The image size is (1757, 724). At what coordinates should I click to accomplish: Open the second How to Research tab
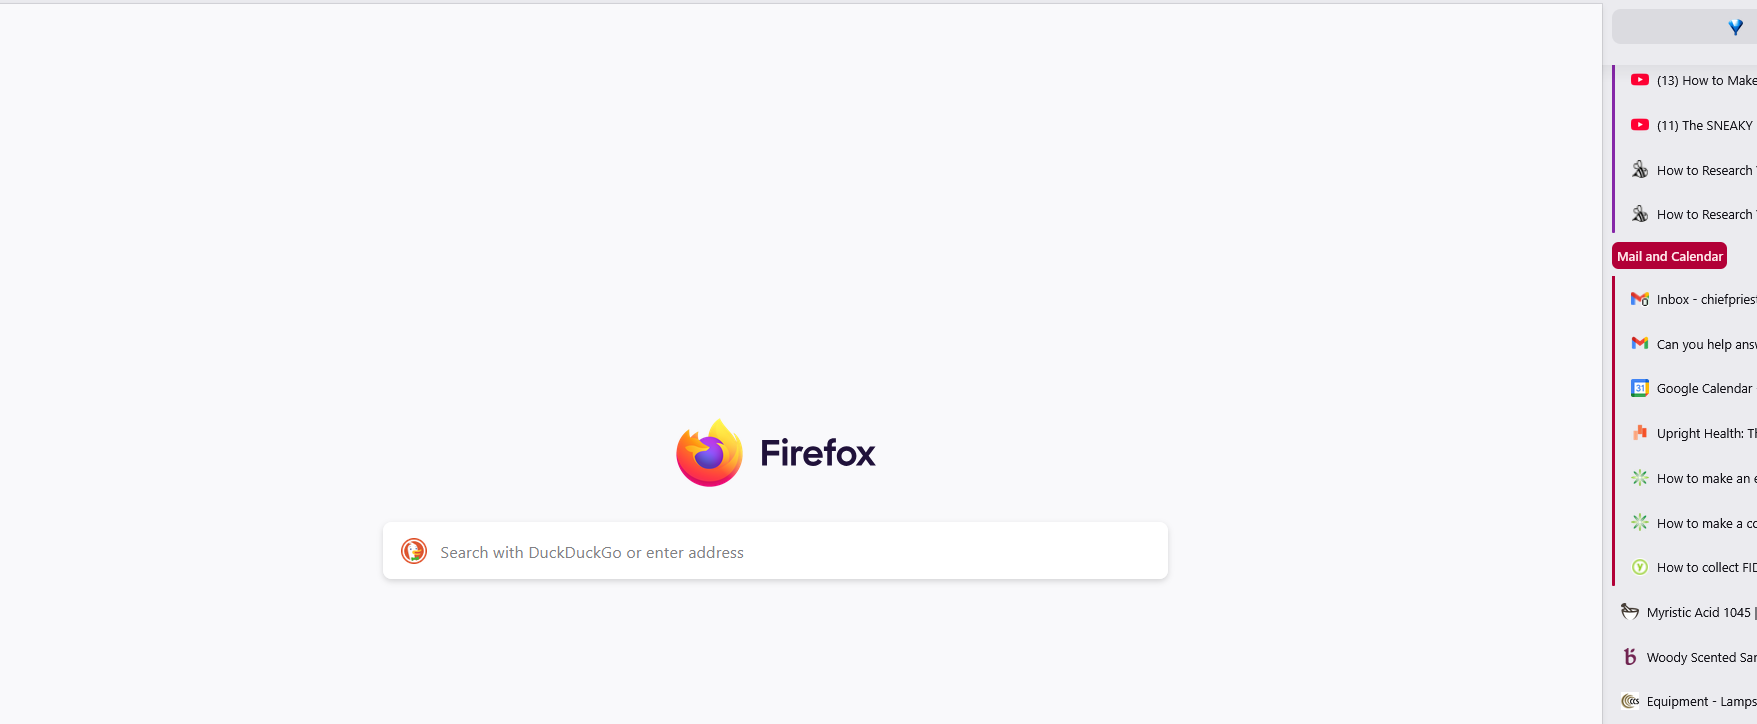tap(1688, 214)
